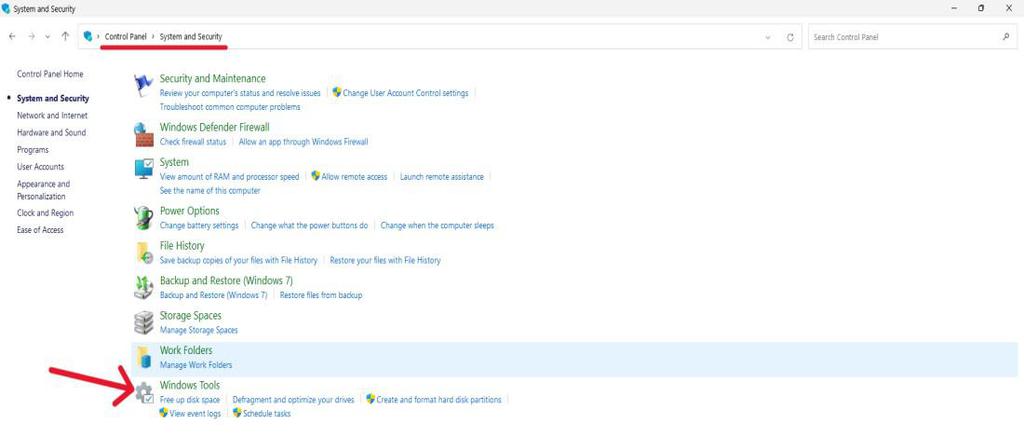
Task: Open User Accounts category
Action: (x=40, y=167)
